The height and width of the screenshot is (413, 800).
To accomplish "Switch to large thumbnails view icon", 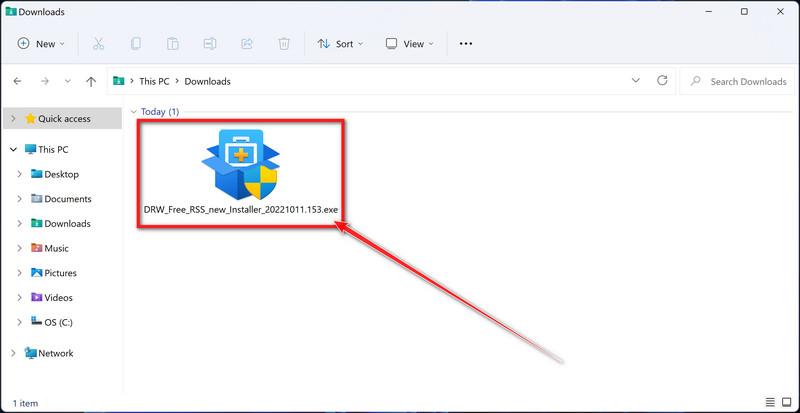I will pyautogui.click(x=786, y=402).
